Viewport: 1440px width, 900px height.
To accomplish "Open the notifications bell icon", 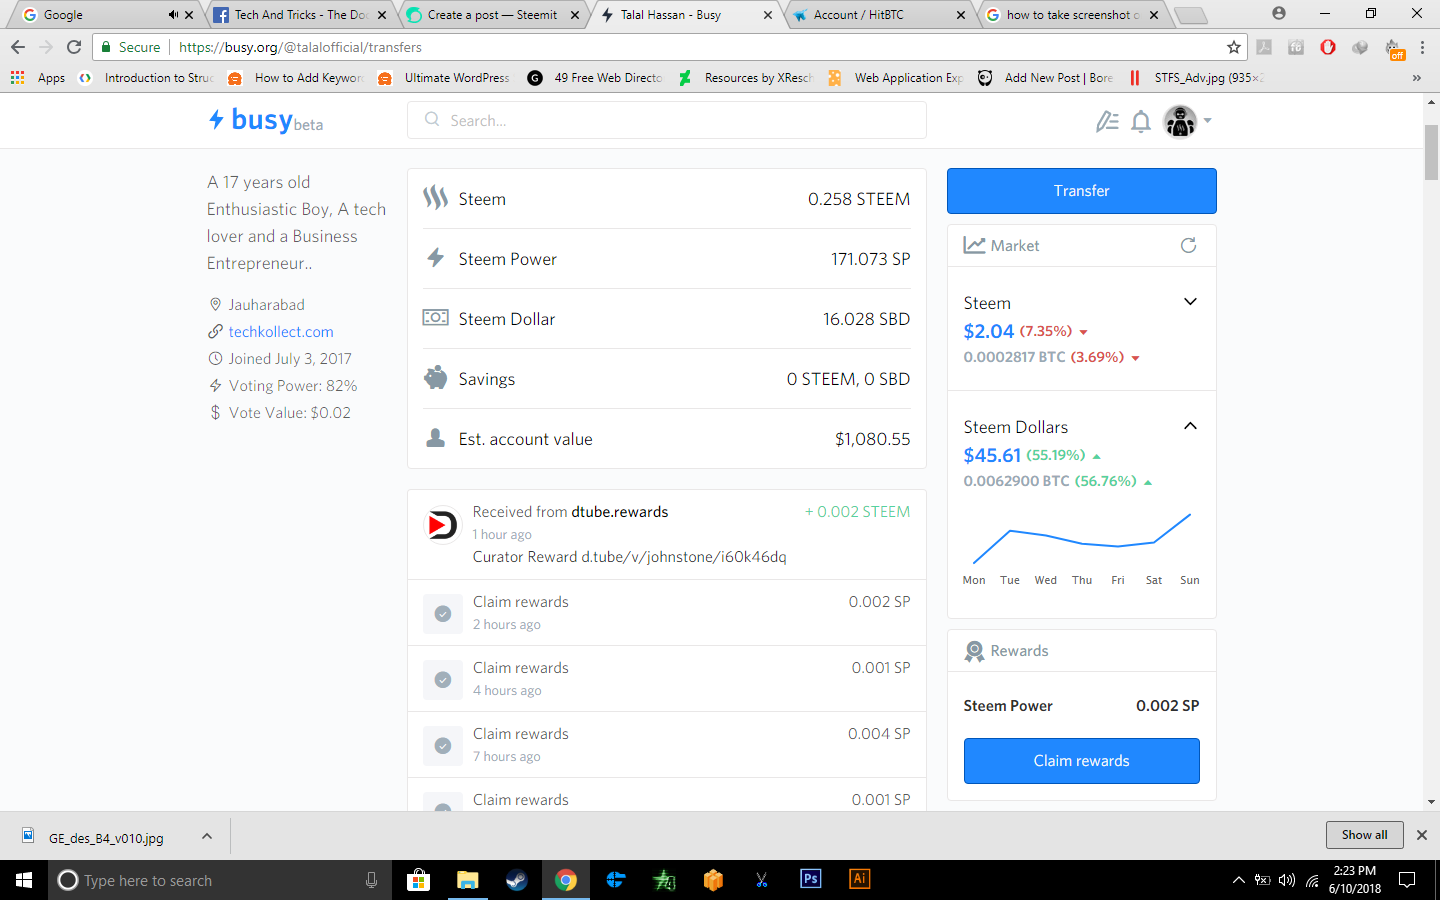I will 1141,121.
